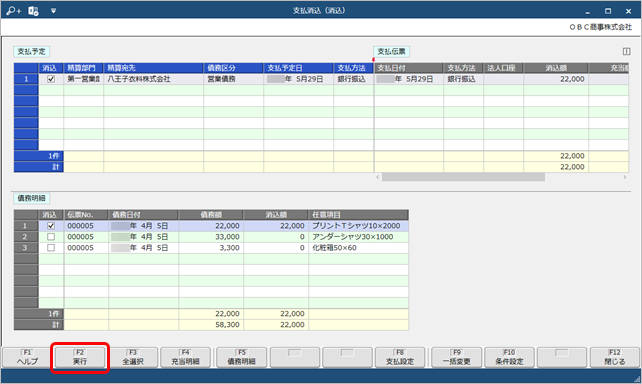Click 伝票No. column header
The image size is (642, 384).
[x=86, y=215]
